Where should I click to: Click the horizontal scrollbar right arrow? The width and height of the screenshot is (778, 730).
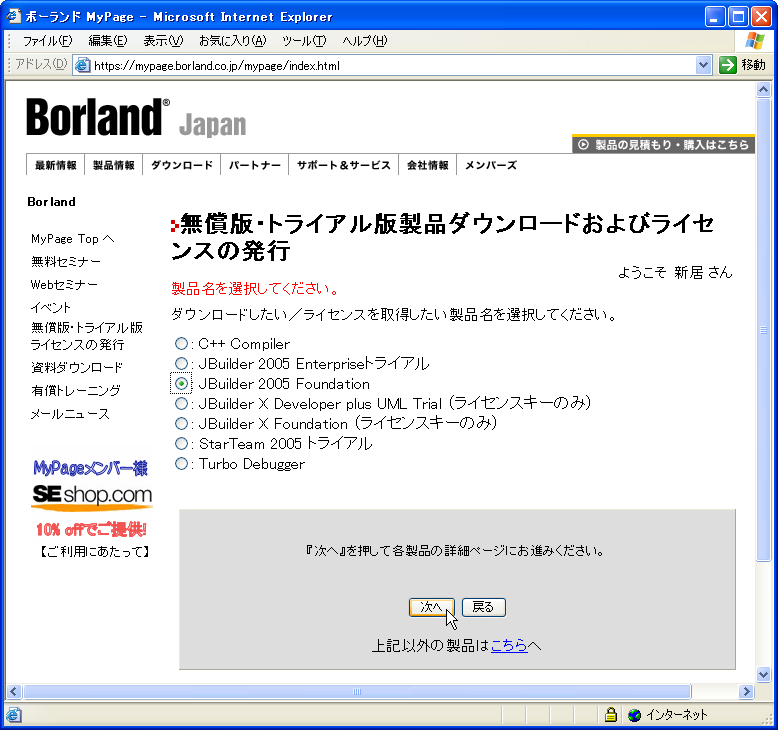click(746, 691)
